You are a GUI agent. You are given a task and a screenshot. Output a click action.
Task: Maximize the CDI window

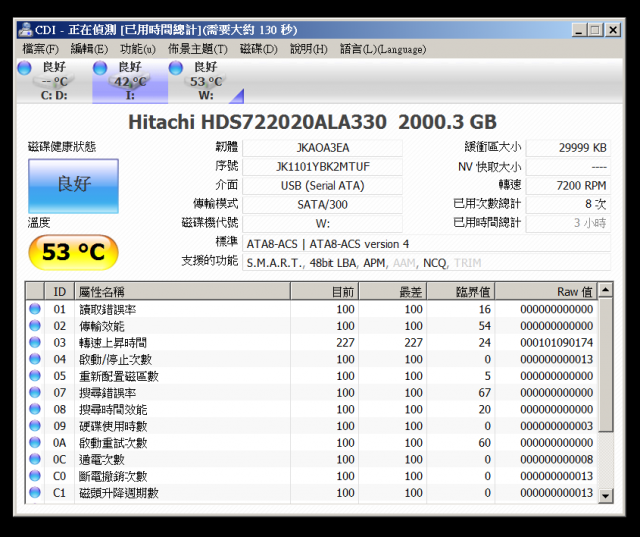click(x=596, y=30)
